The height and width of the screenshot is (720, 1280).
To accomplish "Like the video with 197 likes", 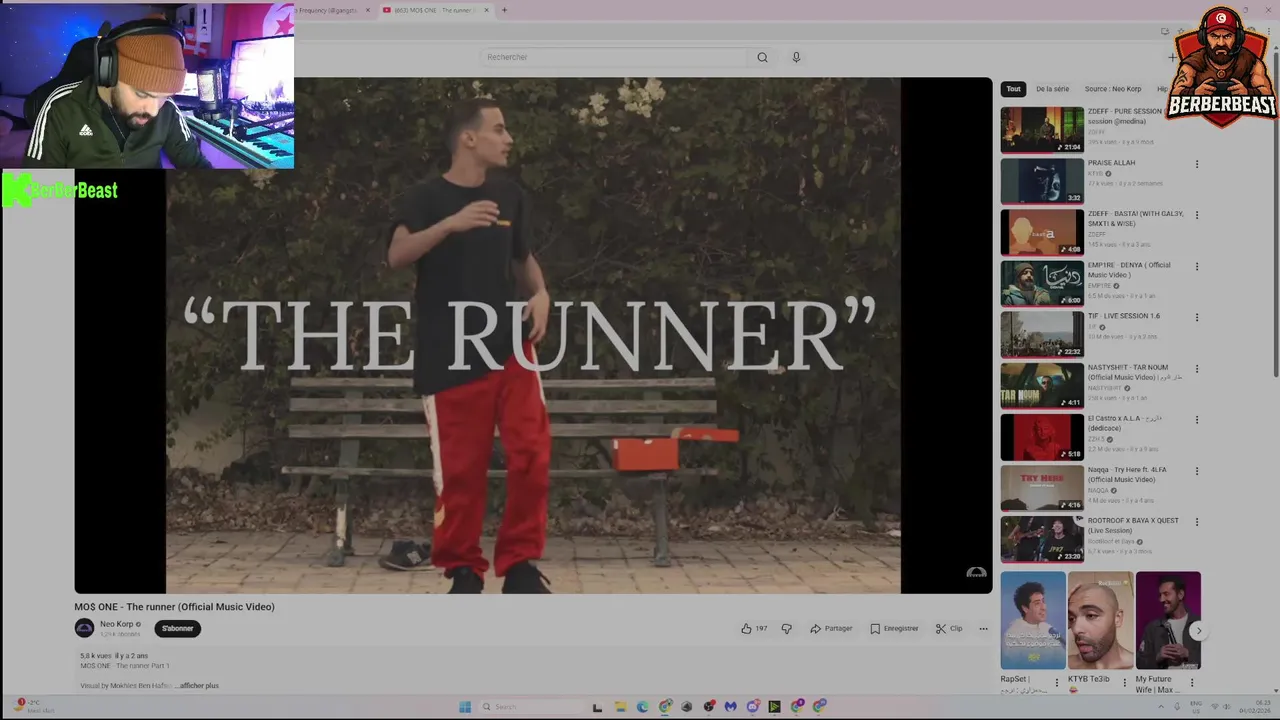I will [x=754, y=628].
